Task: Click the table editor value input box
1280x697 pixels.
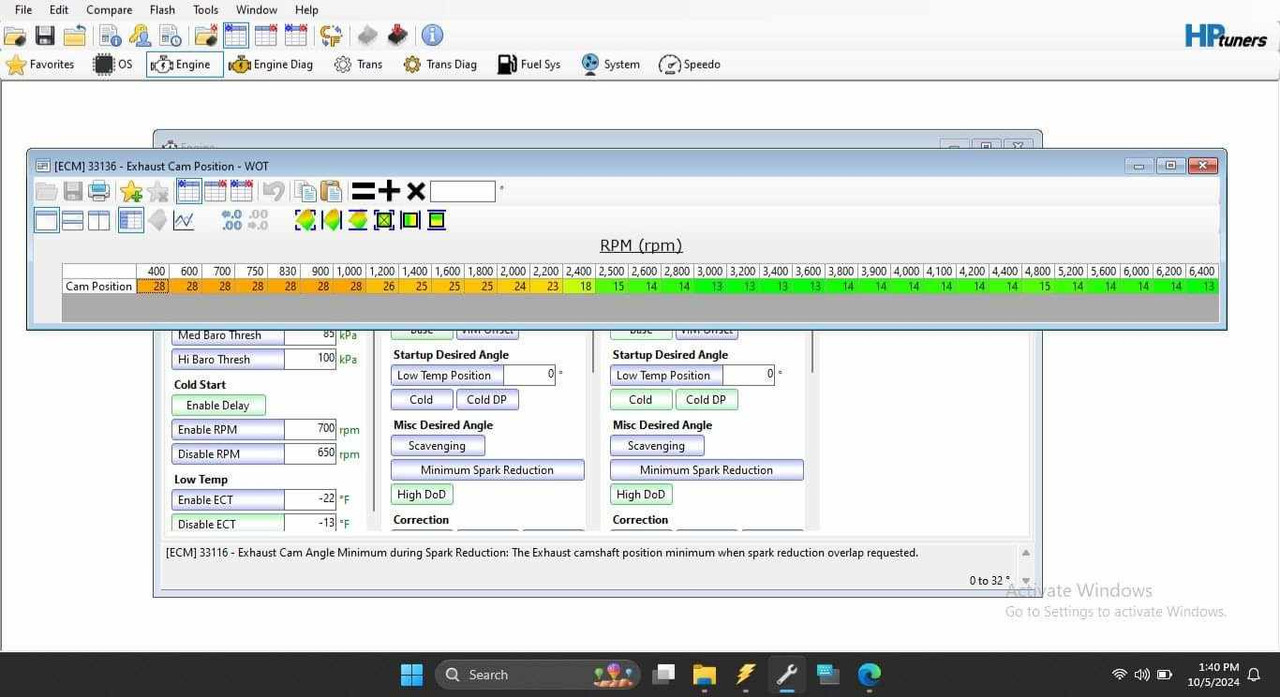Action: point(462,191)
